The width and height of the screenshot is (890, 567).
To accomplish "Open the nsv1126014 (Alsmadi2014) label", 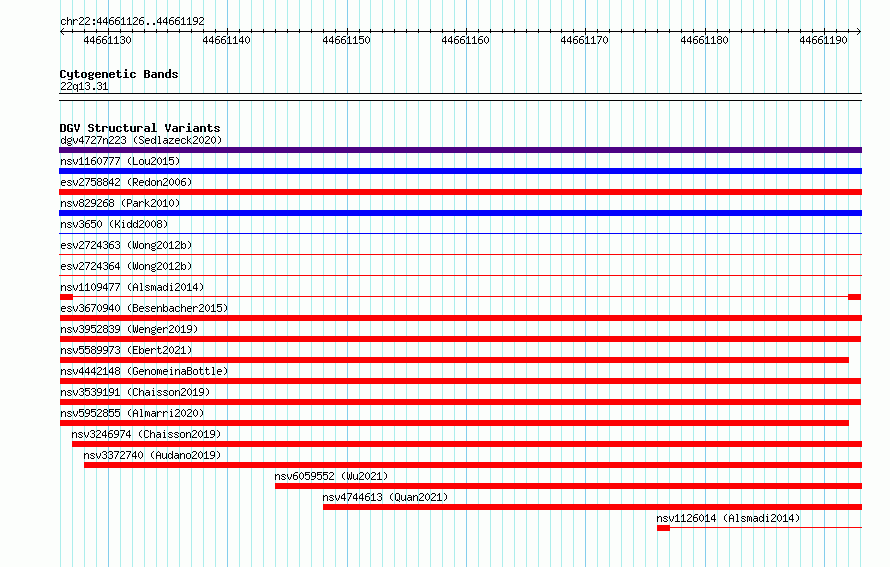I will point(728,518).
